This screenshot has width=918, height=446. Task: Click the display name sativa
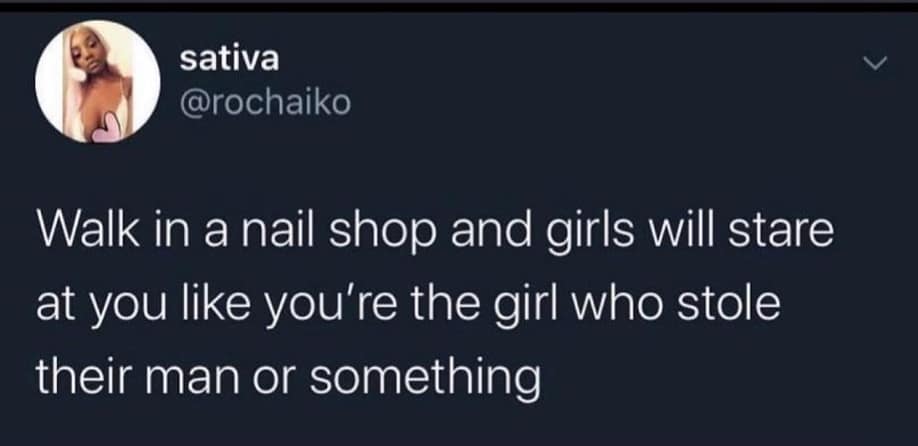tap(230, 59)
